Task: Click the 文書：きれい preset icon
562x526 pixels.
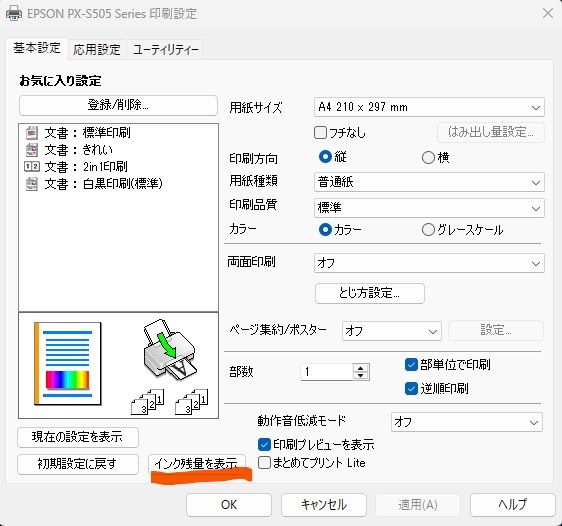Action: click(32, 150)
